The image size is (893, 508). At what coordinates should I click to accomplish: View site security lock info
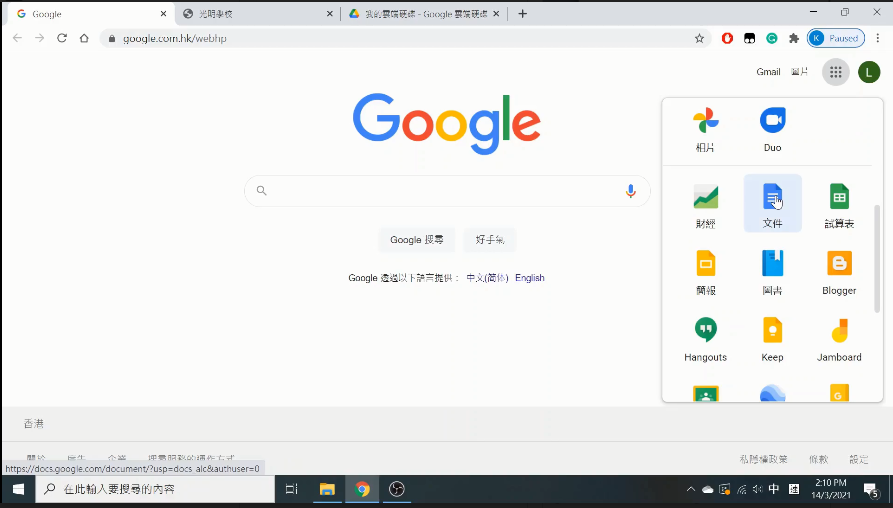click(112, 38)
